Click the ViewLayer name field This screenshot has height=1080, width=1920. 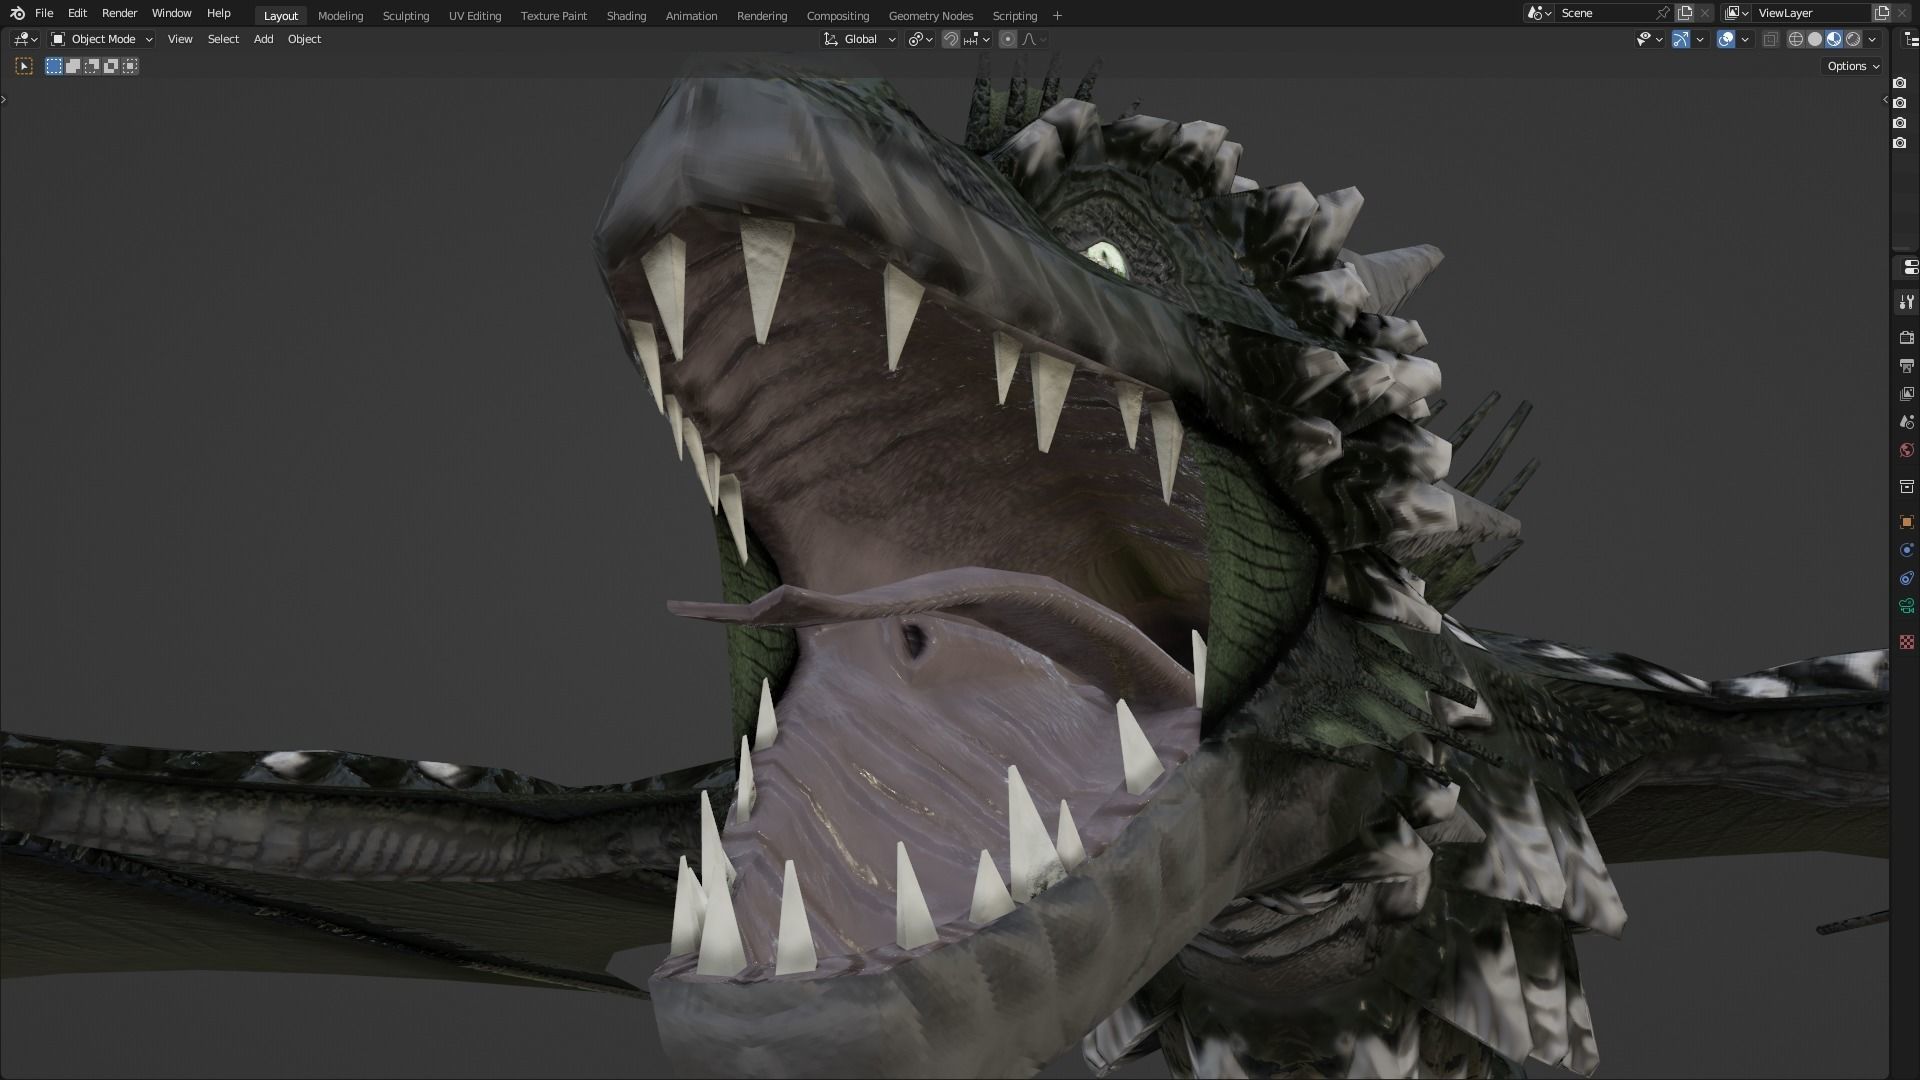coord(1812,13)
